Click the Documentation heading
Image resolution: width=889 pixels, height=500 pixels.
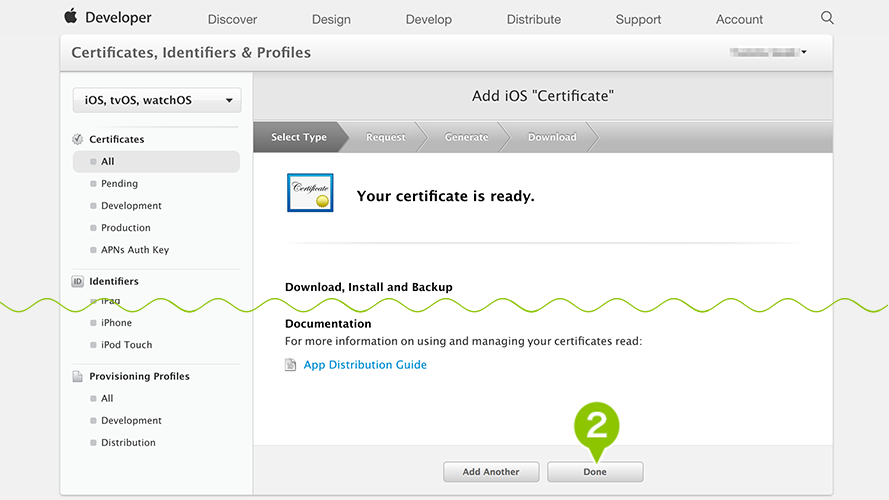(x=328, y=324)
